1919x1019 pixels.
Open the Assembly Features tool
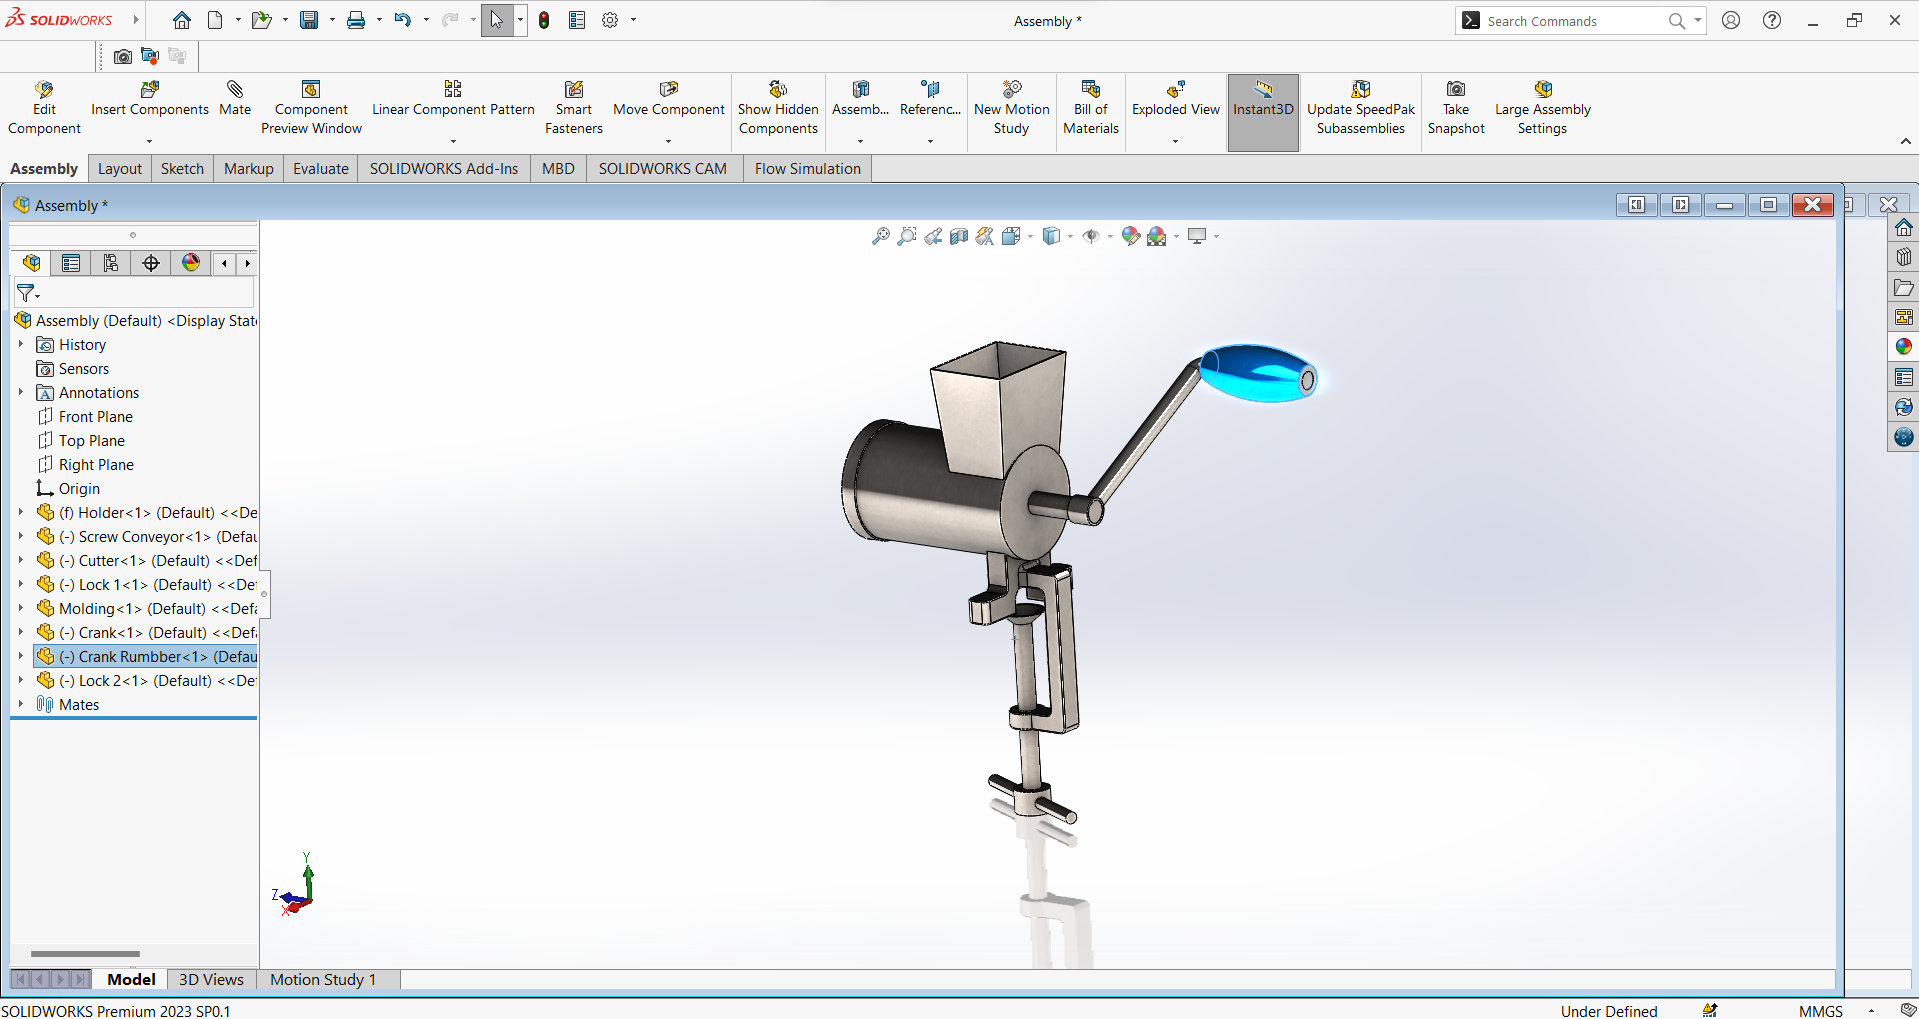click(860, 100)
